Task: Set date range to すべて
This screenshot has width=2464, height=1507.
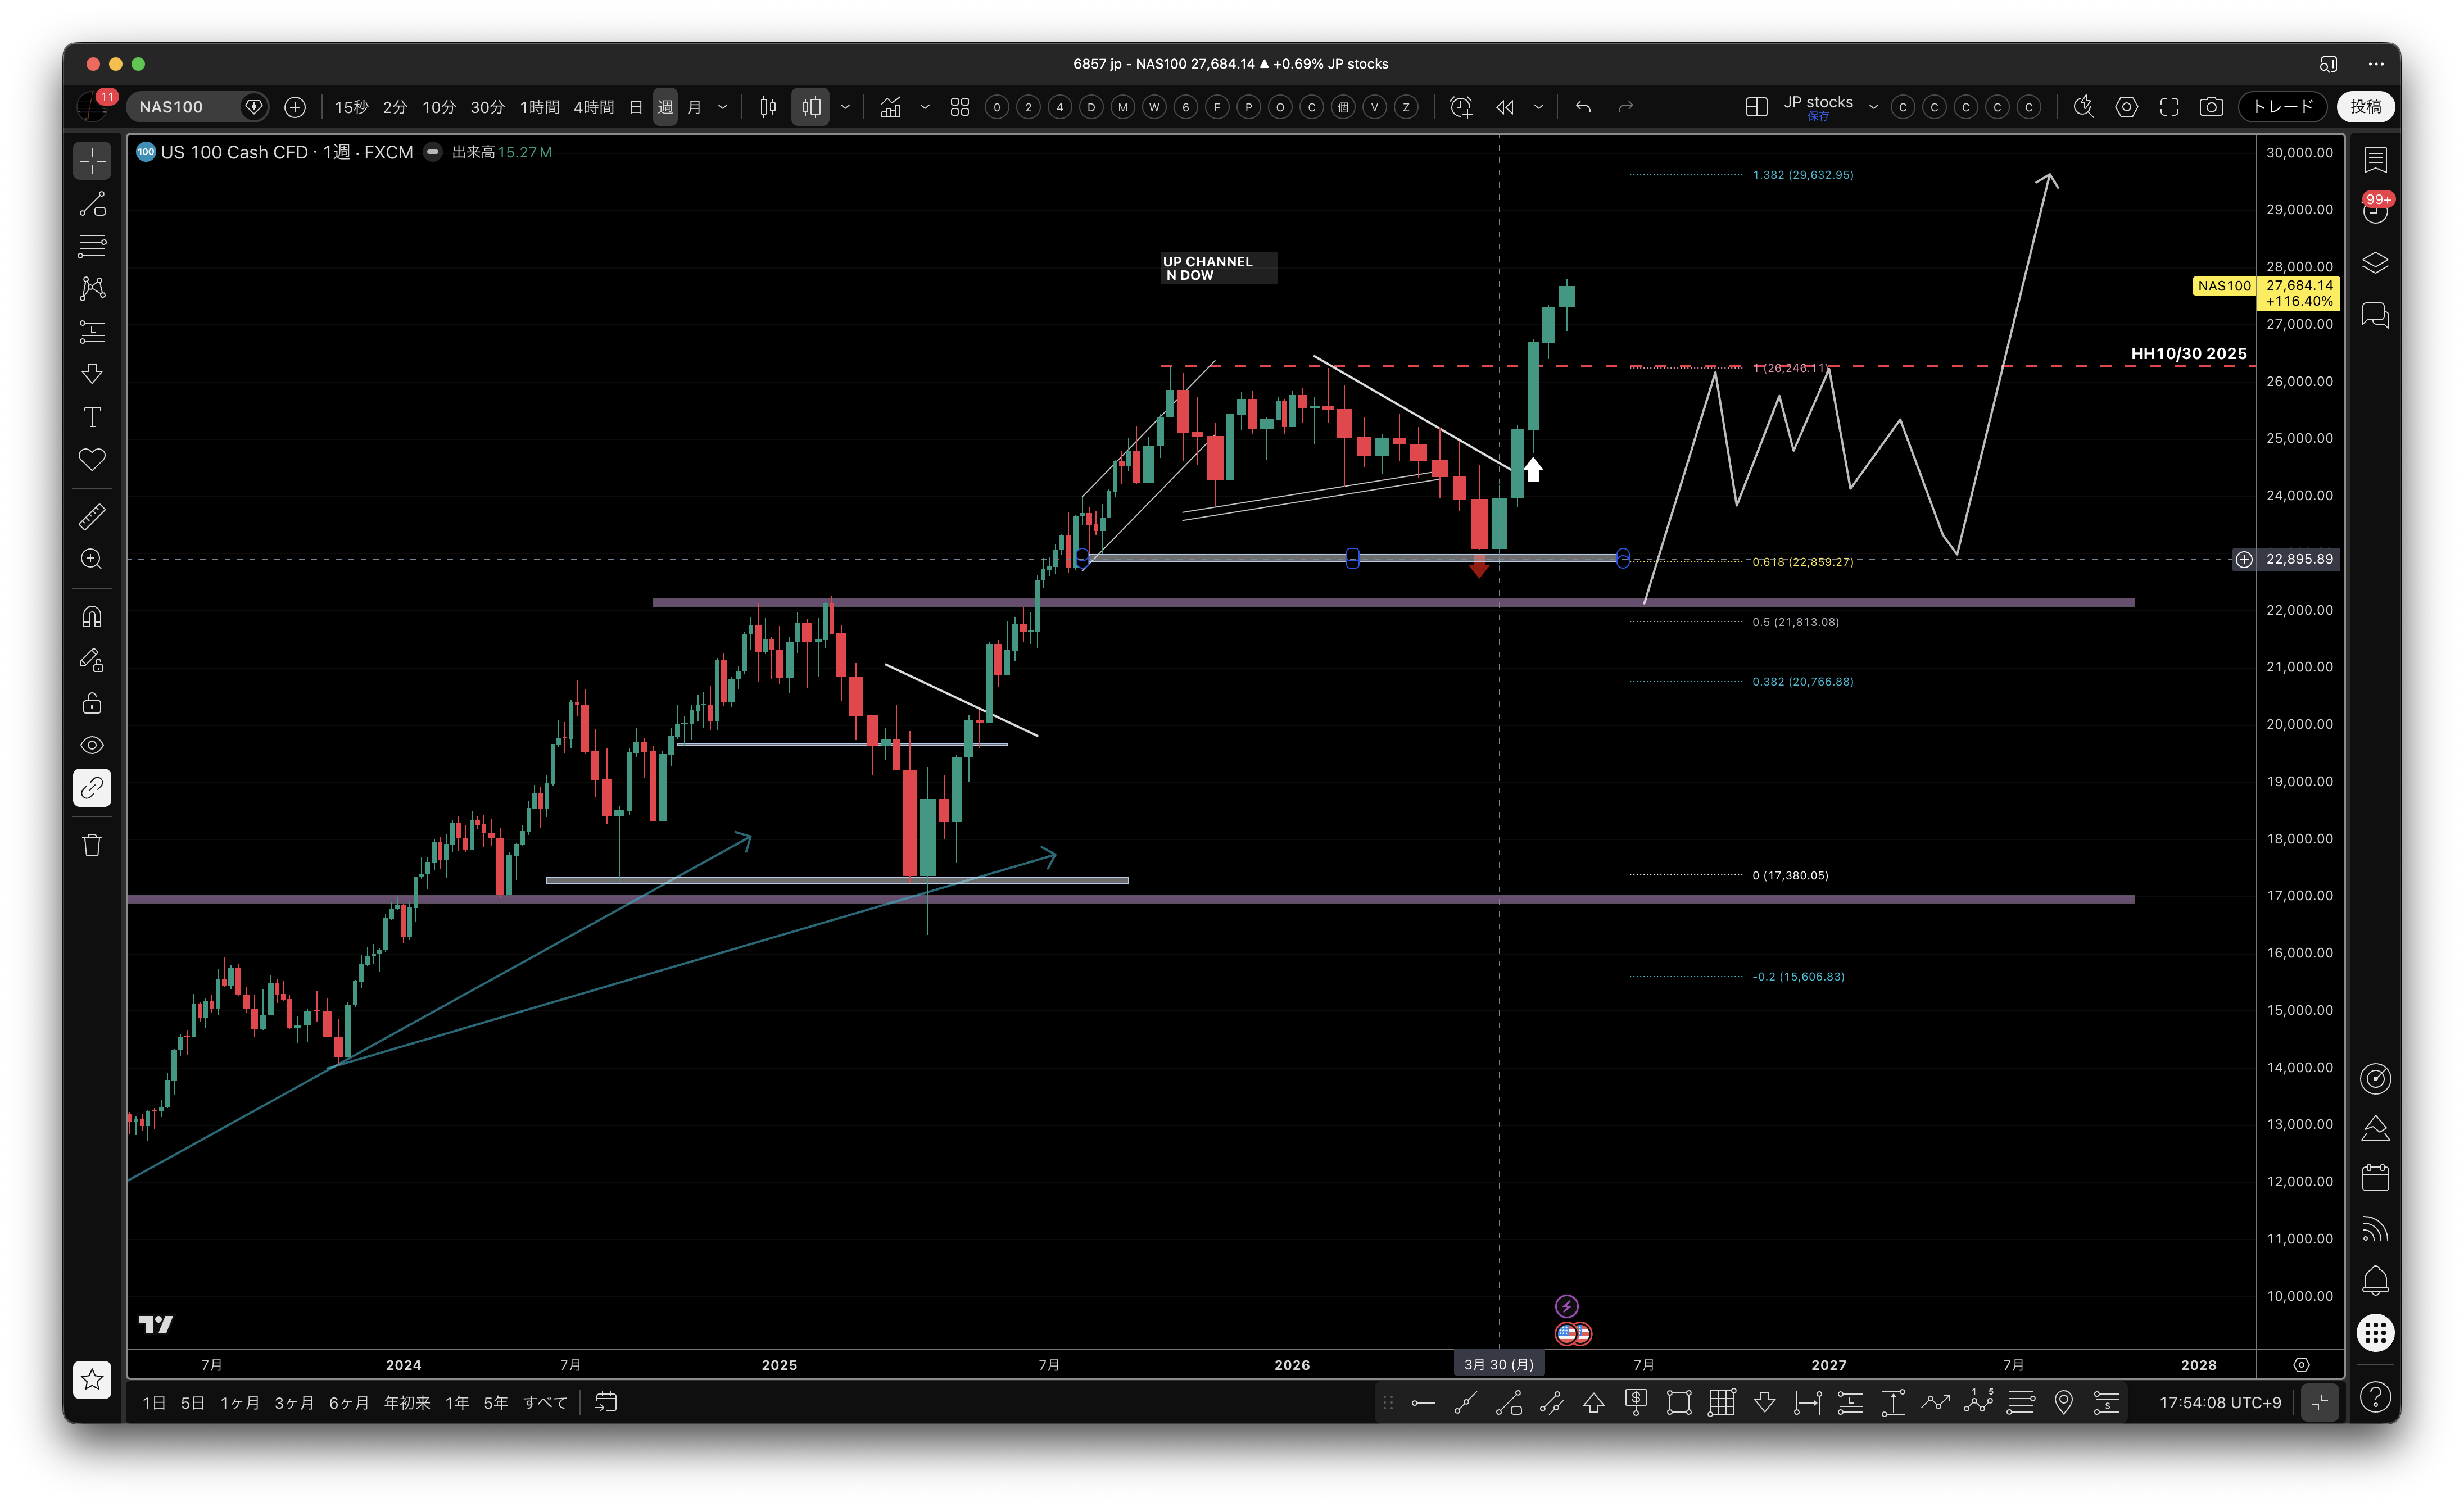Action: pyautogui.click(x=545, y=1403)
